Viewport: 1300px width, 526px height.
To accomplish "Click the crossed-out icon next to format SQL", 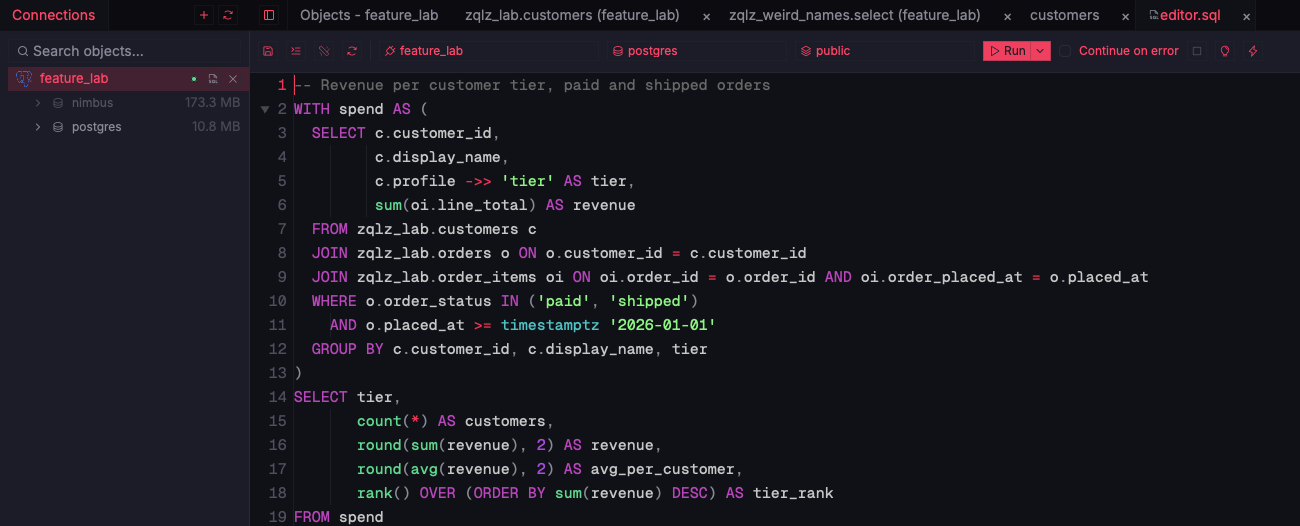I will (324, 51).
